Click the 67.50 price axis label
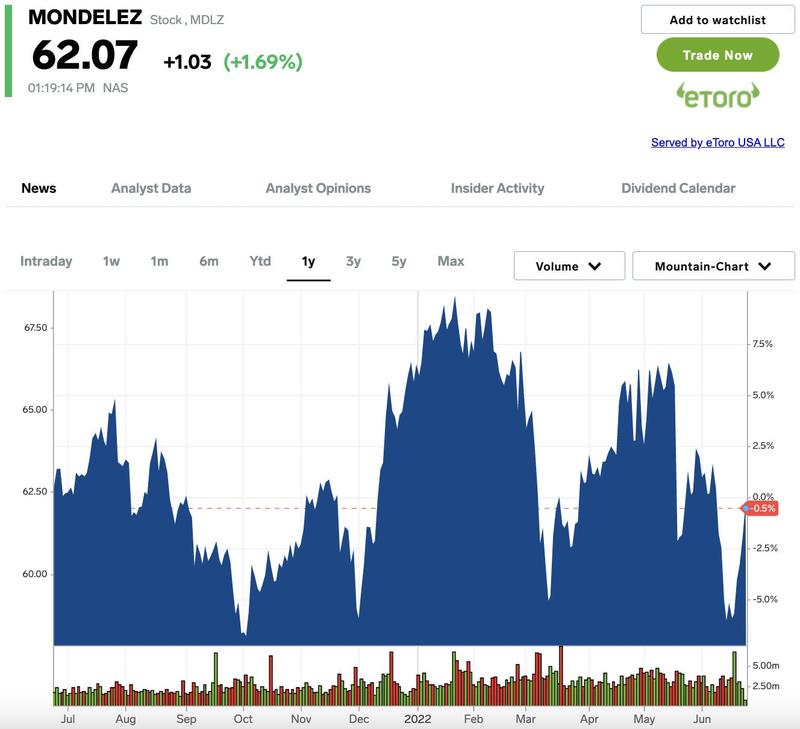 [x=35, y=328]
